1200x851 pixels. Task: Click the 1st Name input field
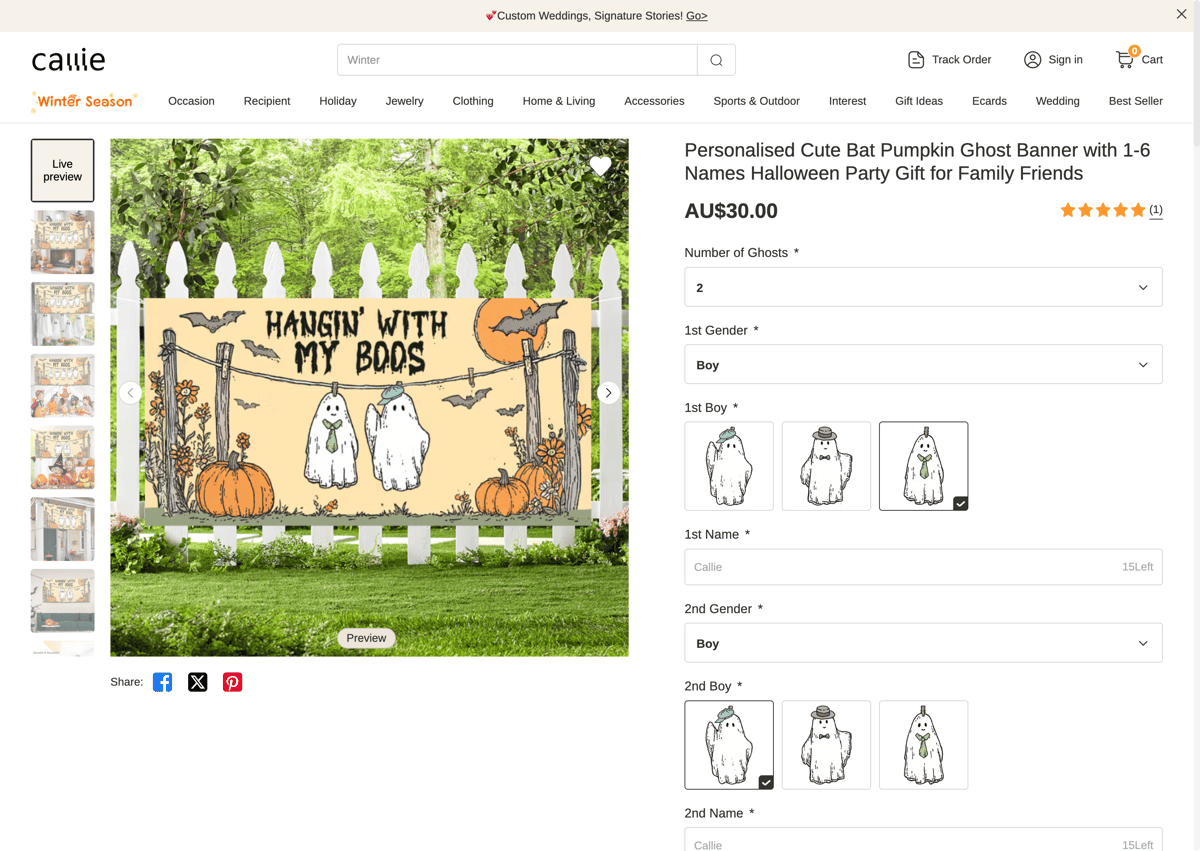pyautogui.click(x=923, y=567)
